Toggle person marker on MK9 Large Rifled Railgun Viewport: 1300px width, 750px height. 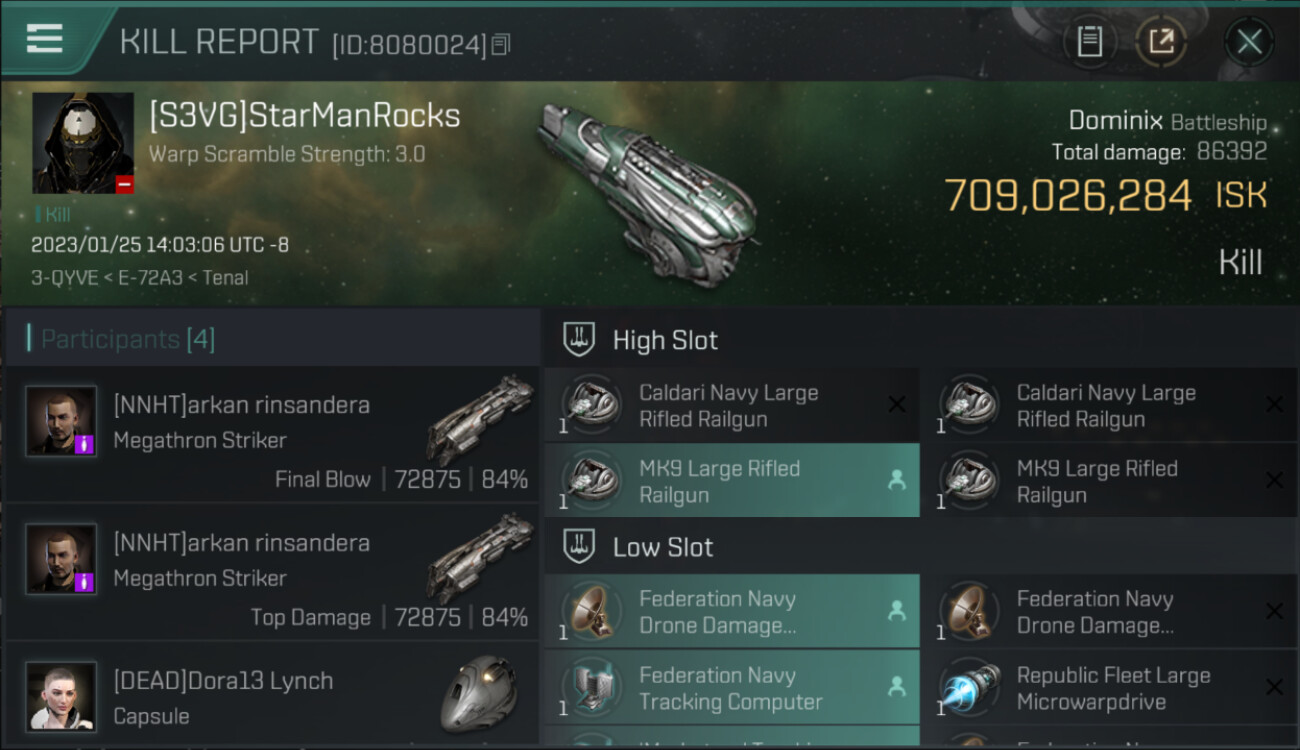pos(897,481)
